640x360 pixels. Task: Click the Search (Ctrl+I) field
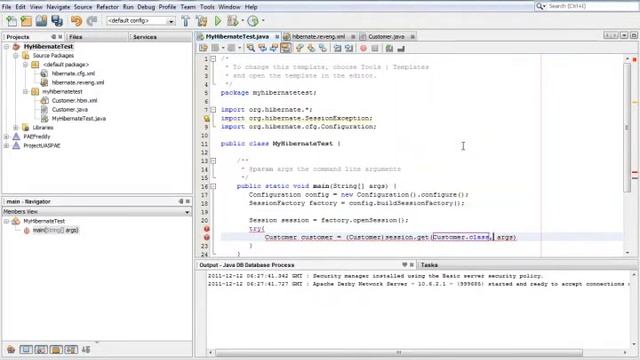tap(590, 6)
